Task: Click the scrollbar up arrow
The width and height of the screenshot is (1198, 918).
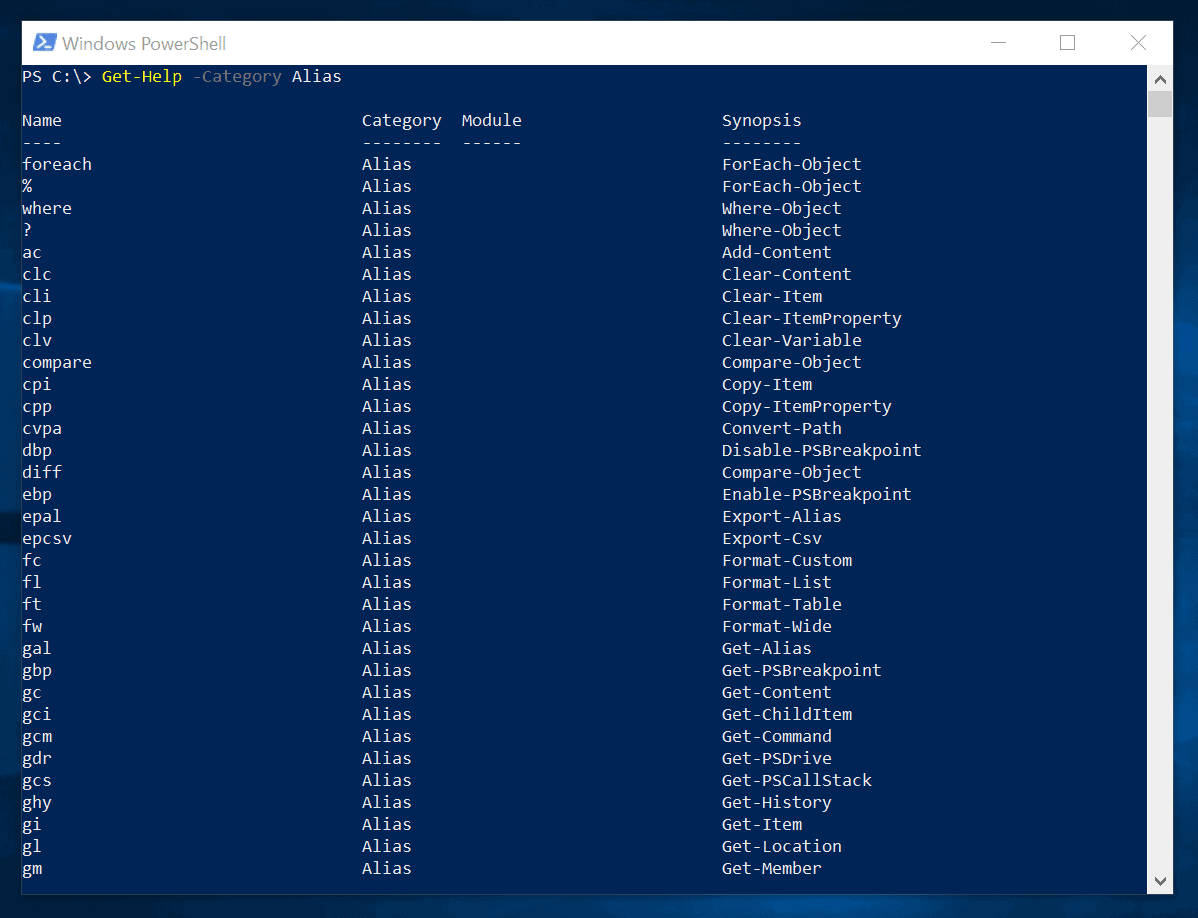Action: pyautogui.click(x=1160, y=79)
